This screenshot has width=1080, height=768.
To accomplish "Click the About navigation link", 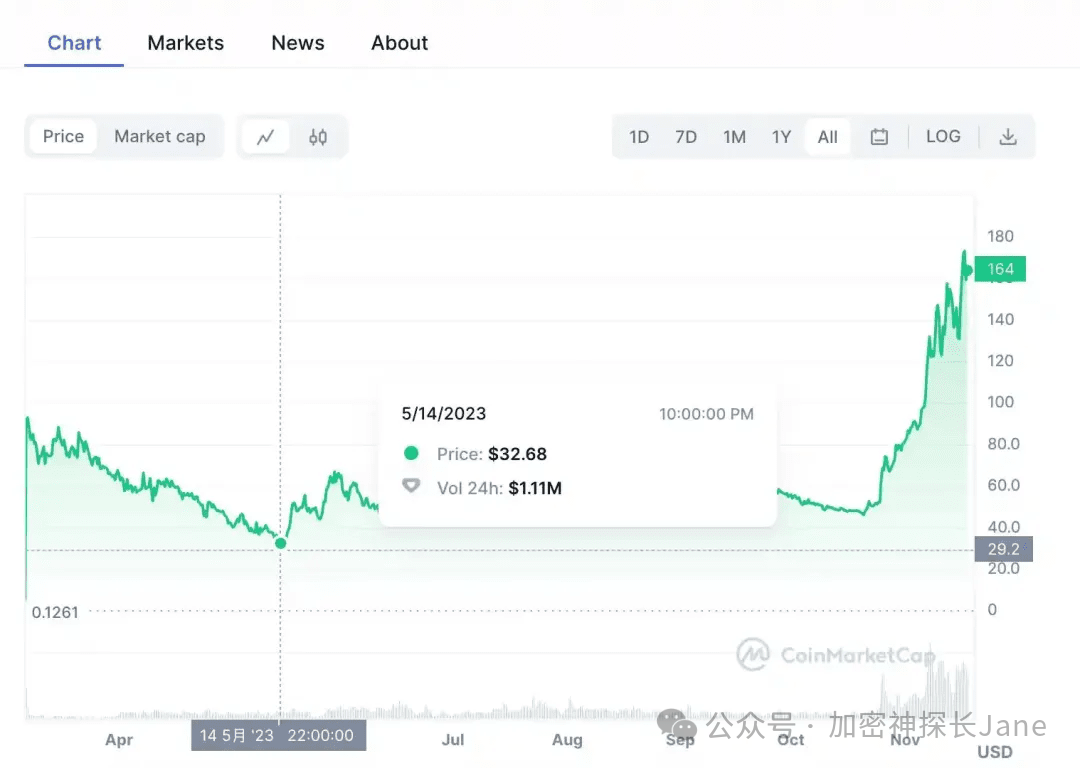I will pos(399,42).
